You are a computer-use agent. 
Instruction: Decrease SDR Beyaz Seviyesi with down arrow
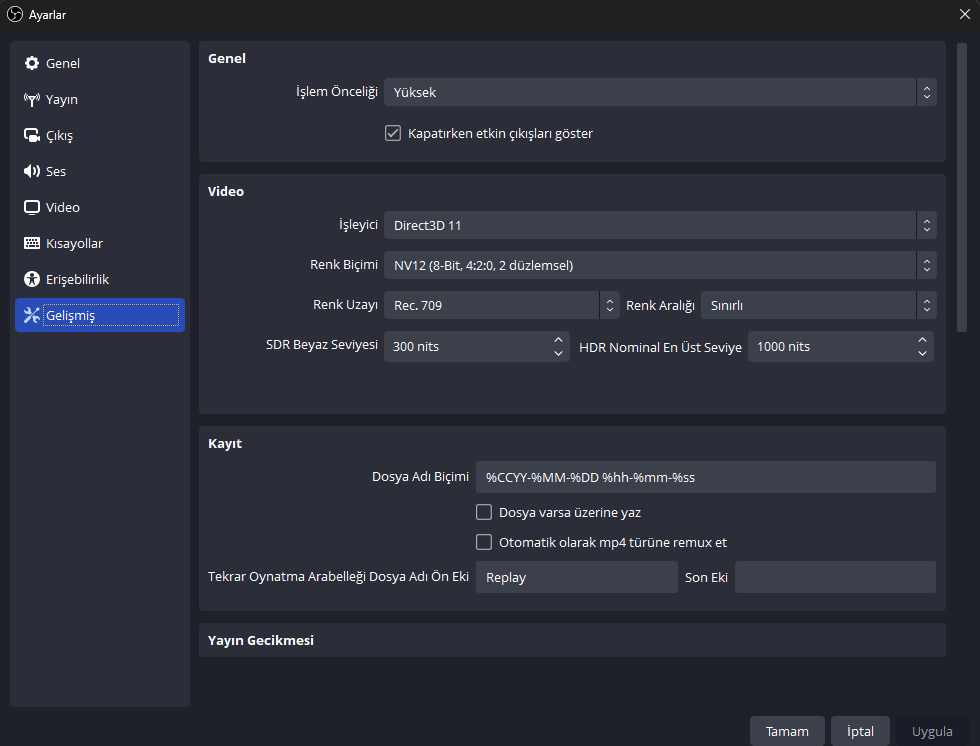click(558, 354)
